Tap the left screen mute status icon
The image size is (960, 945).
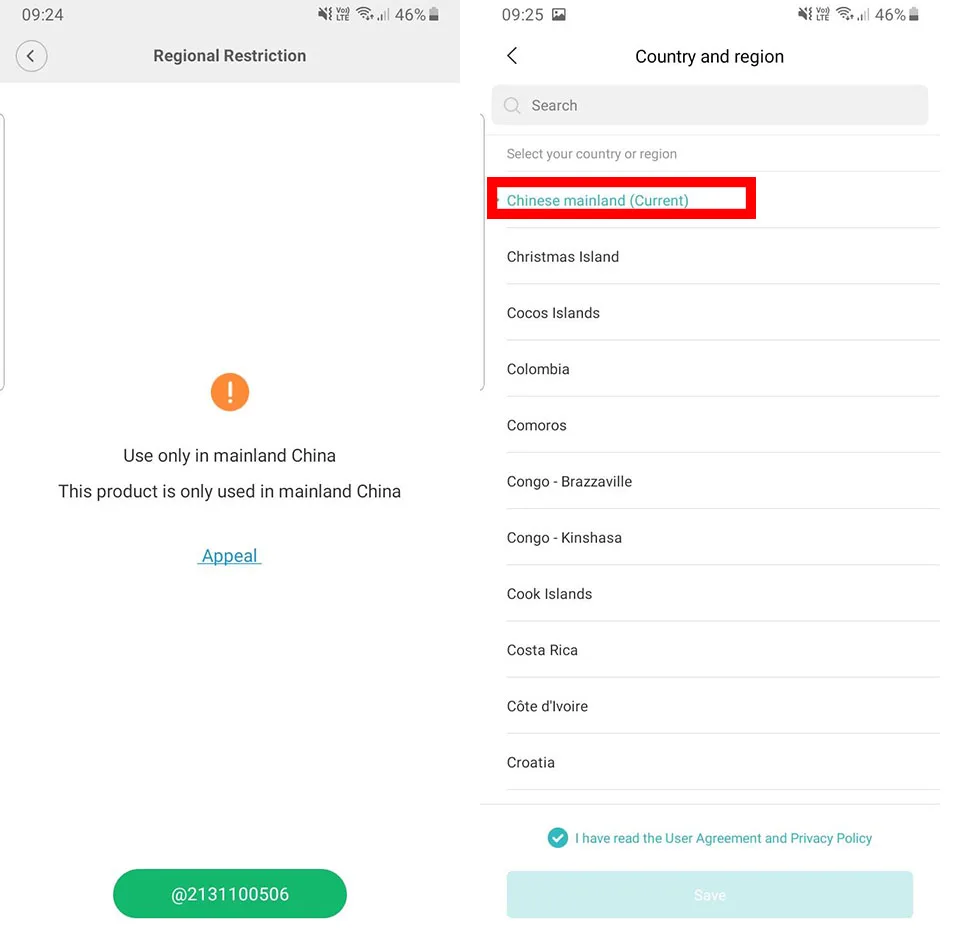325,14
